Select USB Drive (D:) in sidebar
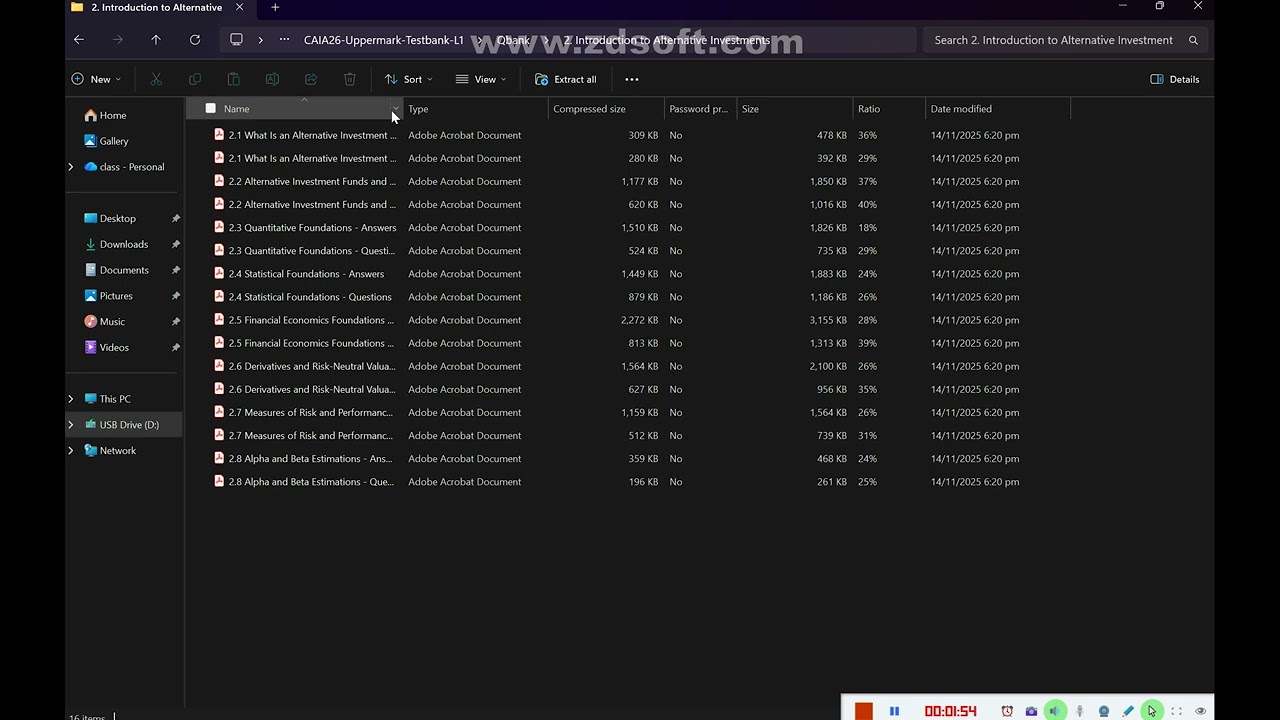Viewport: 1280px width, 720px height. (129, 425)
